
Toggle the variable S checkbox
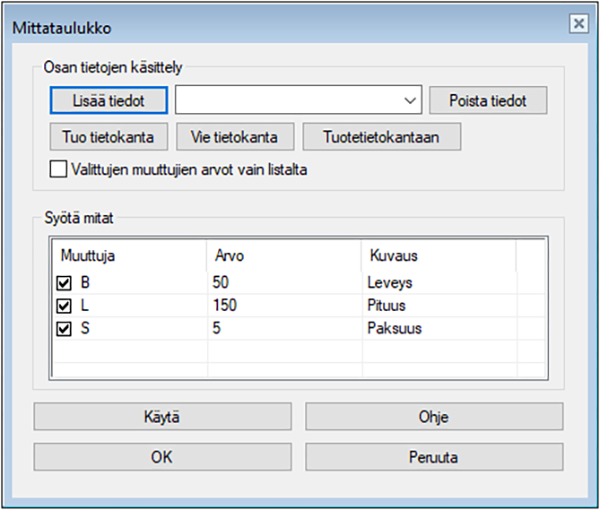(64, 327)
